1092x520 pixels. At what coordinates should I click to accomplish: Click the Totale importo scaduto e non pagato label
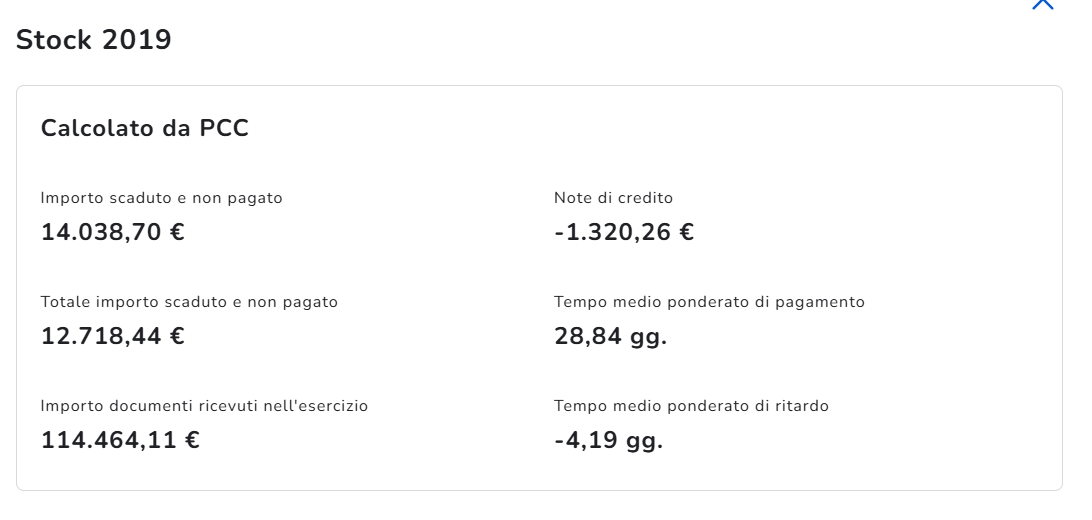point(189,302)
